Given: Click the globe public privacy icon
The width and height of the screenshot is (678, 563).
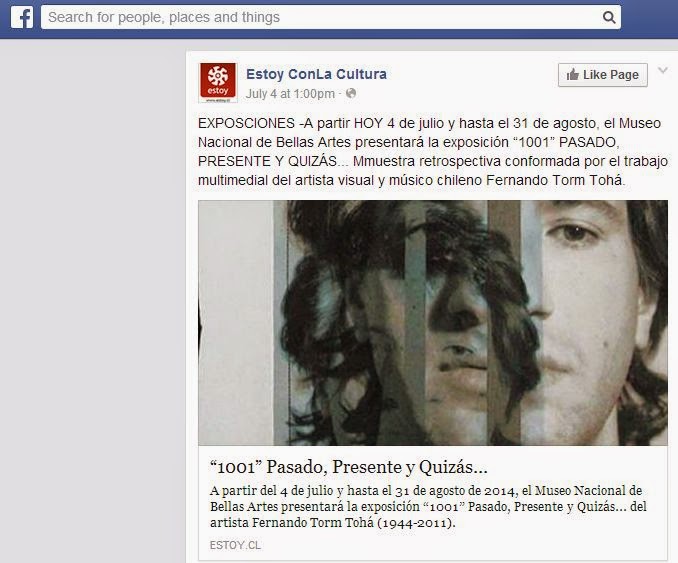Looking at the screenshot, I should (351, 93).
